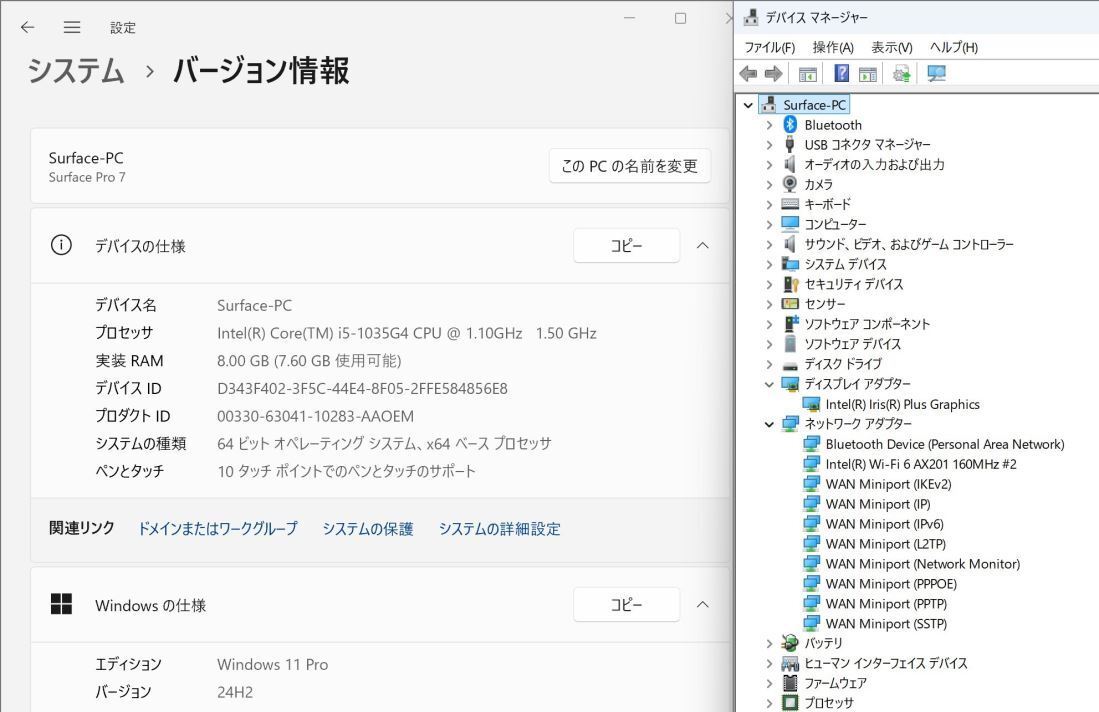The height and width of the screenshot is (712, 1099).
Task: Expand the システム デバイス category
Action: tap(770, 264)
